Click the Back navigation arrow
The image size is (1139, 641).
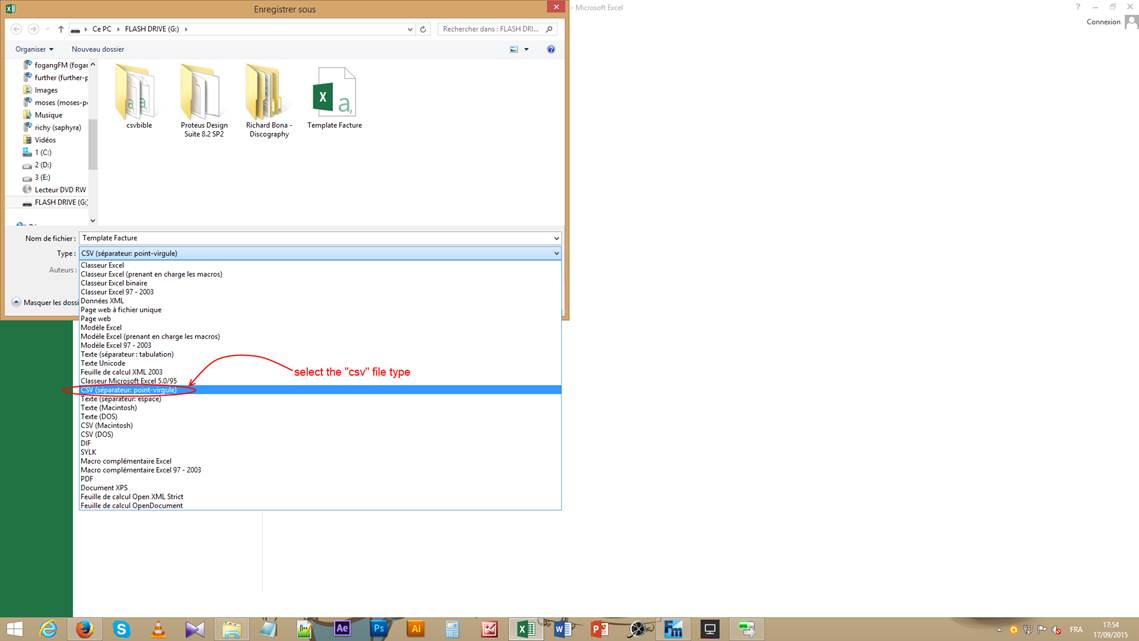pyautogui.click(x=16, y=29)
